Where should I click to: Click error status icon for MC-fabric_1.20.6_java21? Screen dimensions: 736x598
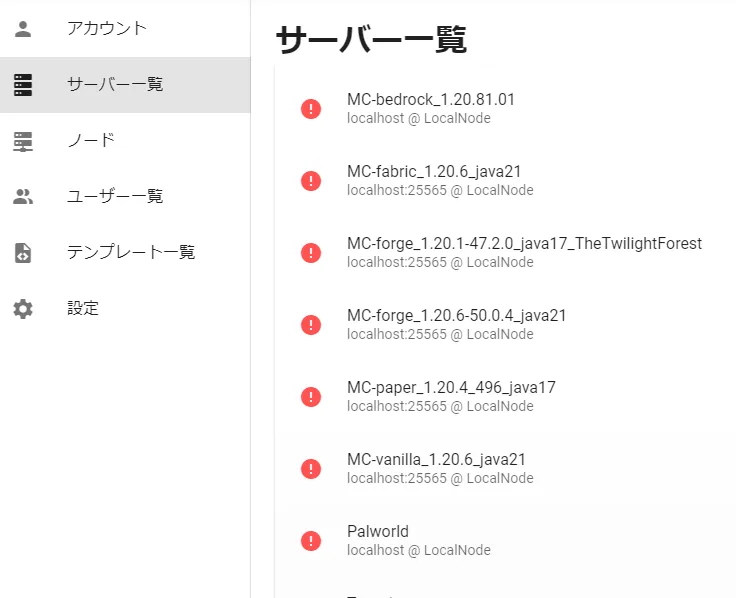311,181
